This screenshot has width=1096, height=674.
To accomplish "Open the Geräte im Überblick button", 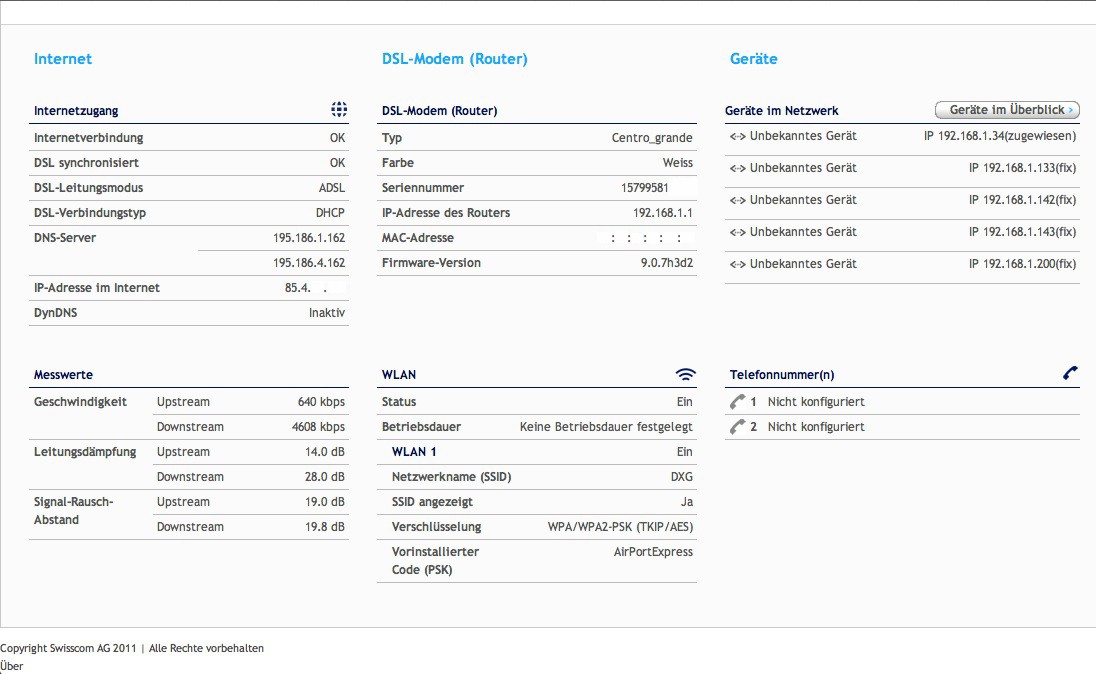I will pos(1007,110).
